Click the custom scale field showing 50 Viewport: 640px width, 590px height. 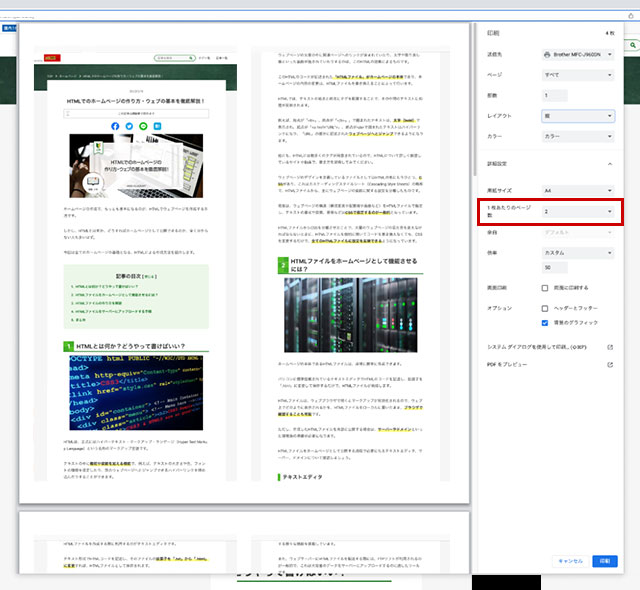(554, 268)
